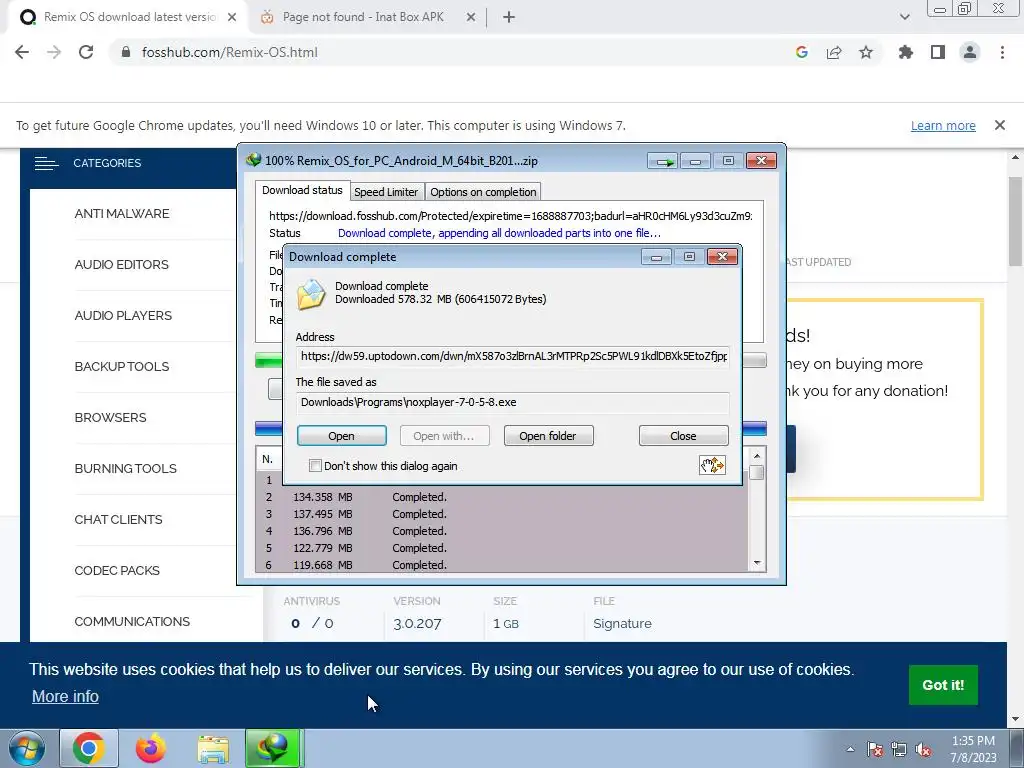Viewport: 1024px width, 768px height.
Task: Toggle the Chrome side panel icon
Action: click(x=938, y=52)
